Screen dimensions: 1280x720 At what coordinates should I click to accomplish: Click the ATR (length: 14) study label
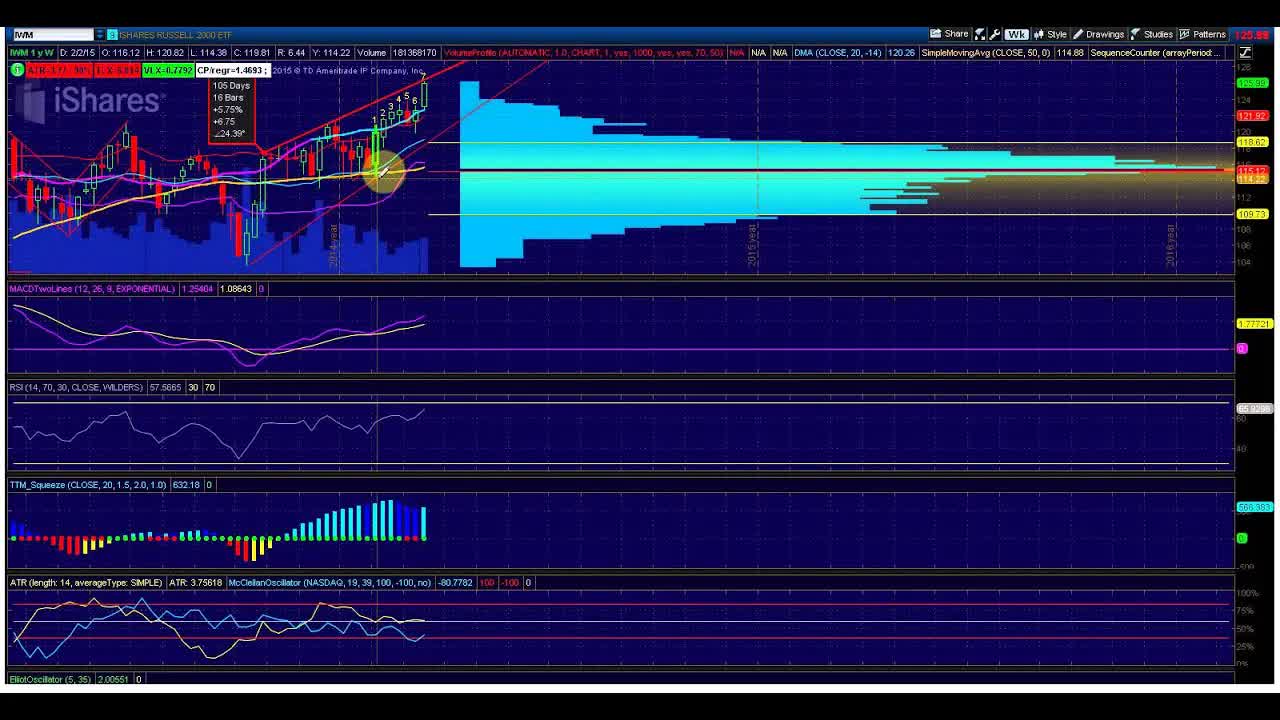[x=86, y=582]
